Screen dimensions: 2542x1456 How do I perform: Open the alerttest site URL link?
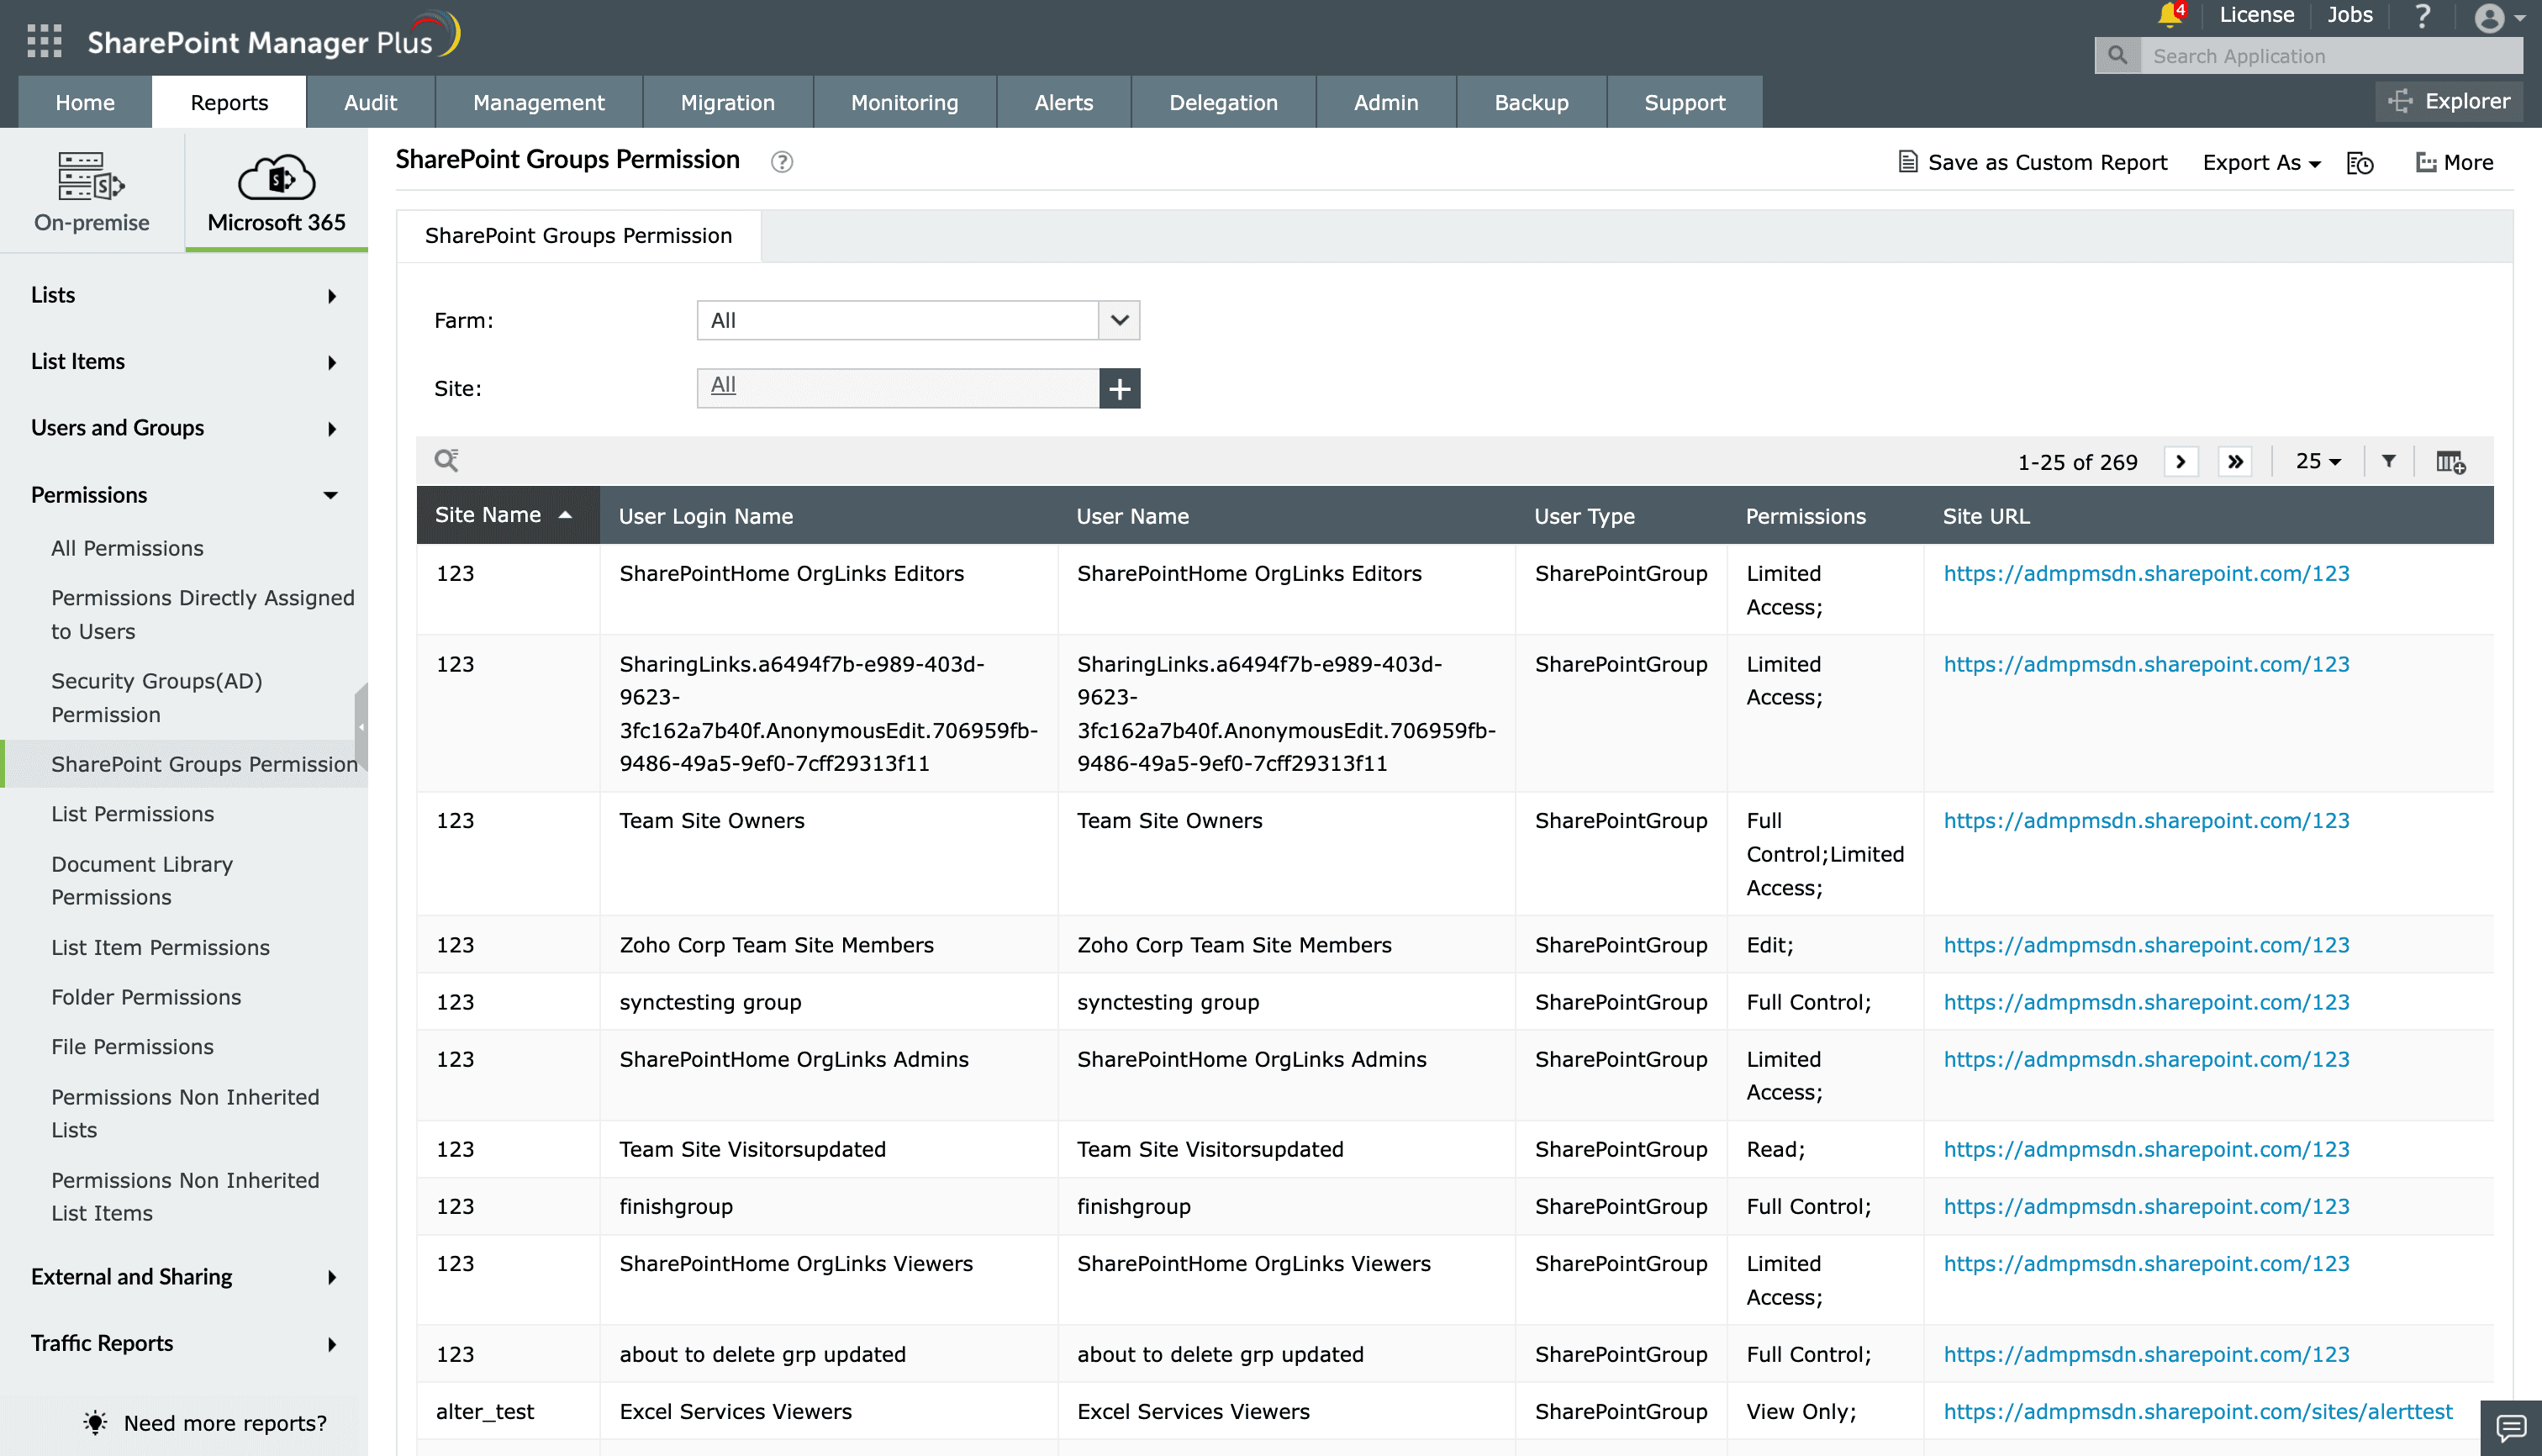coord(2197,1411)
